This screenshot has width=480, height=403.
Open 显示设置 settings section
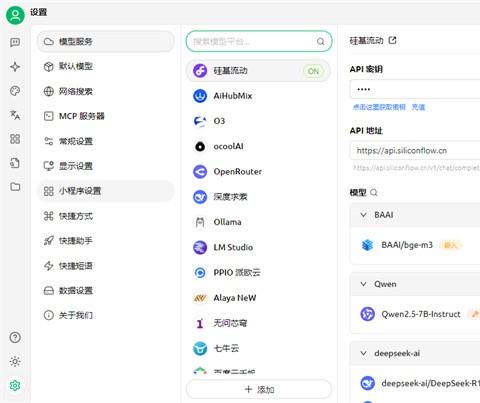coord(105,166)
